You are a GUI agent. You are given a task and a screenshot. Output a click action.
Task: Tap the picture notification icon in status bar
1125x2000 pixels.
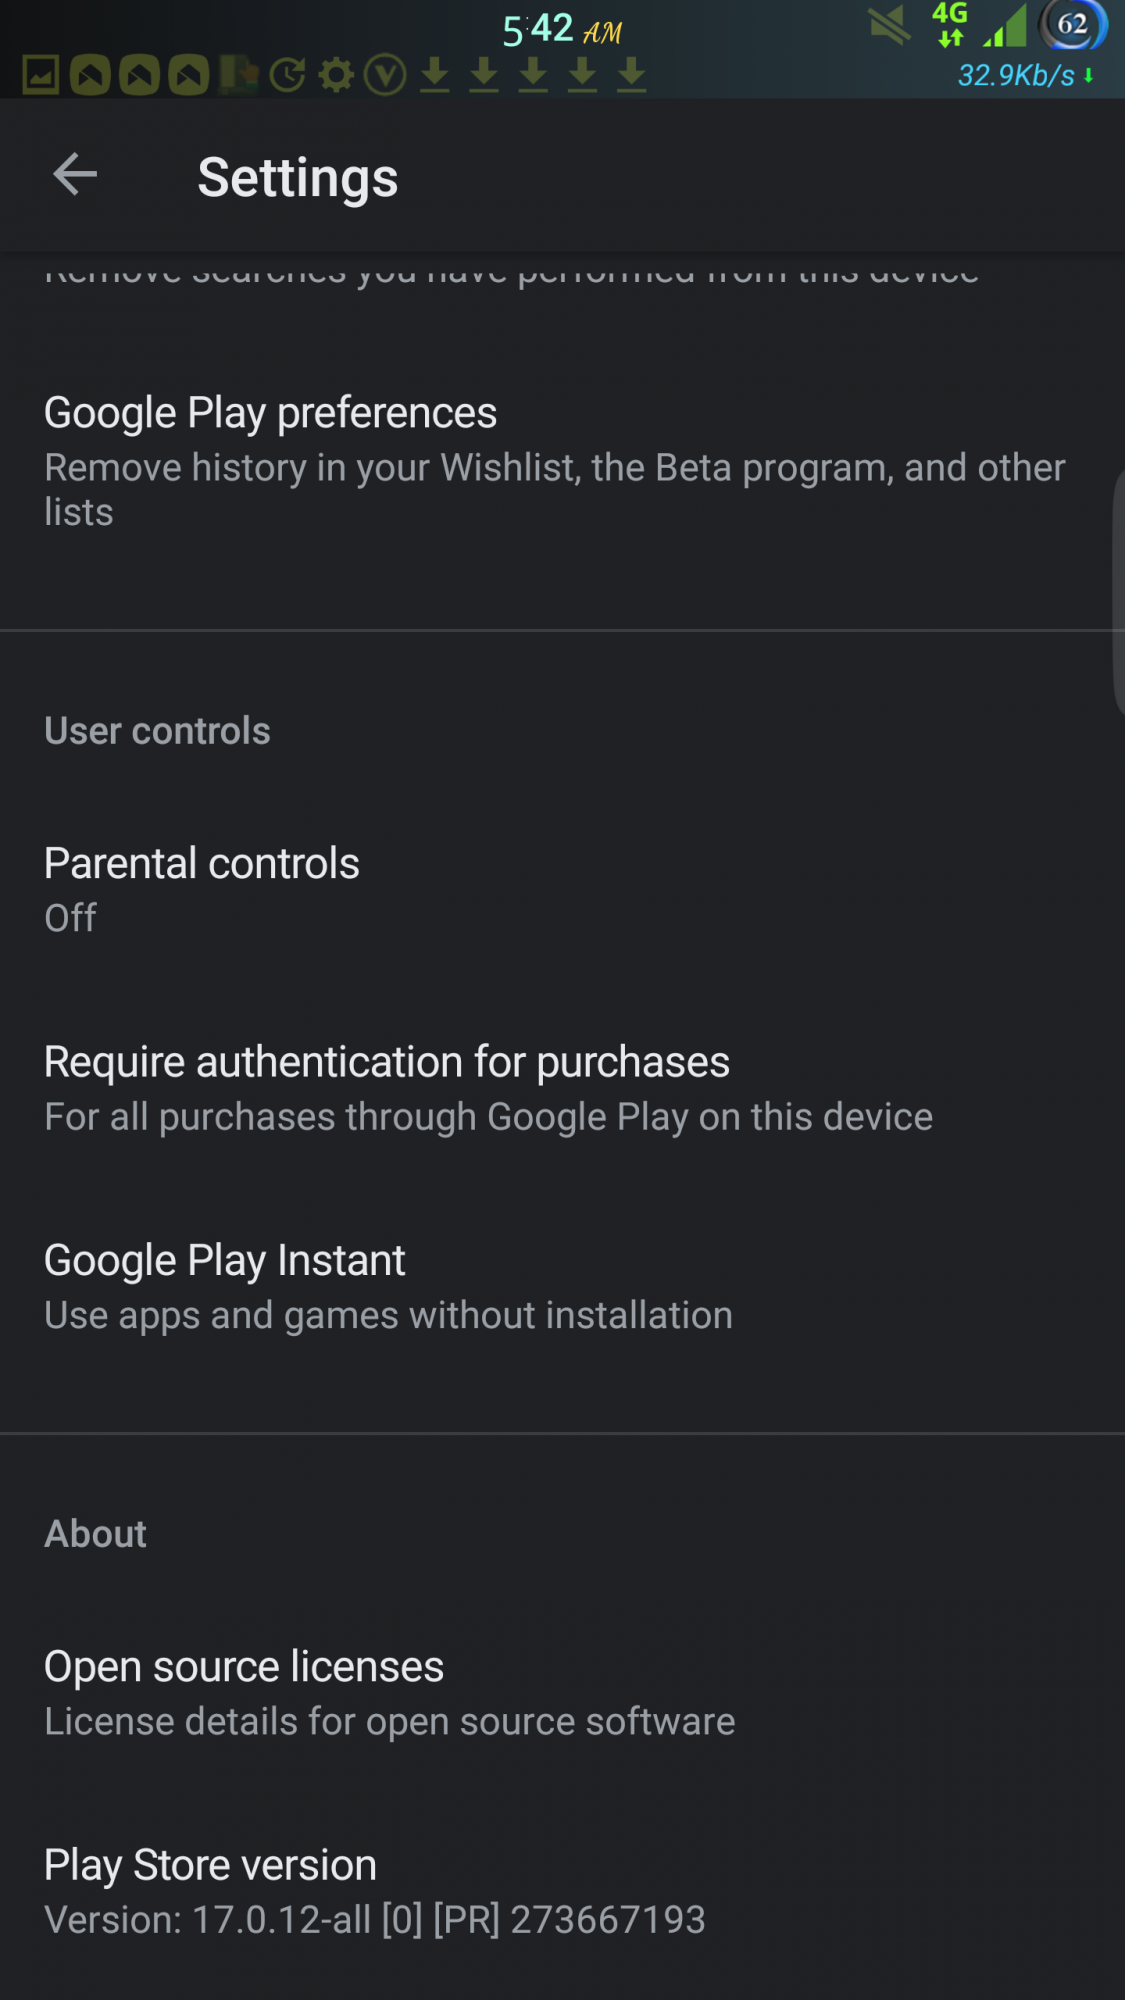coord(41,75)
